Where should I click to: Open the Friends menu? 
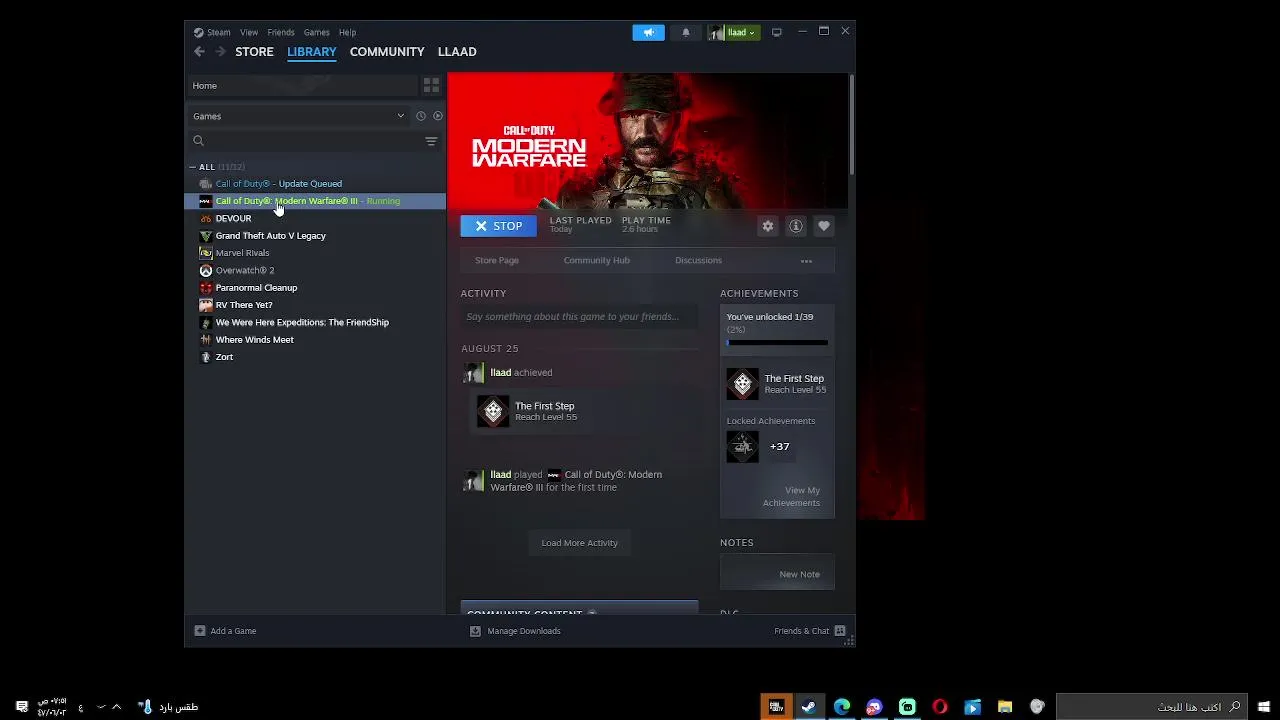click(x=281, y=32)
